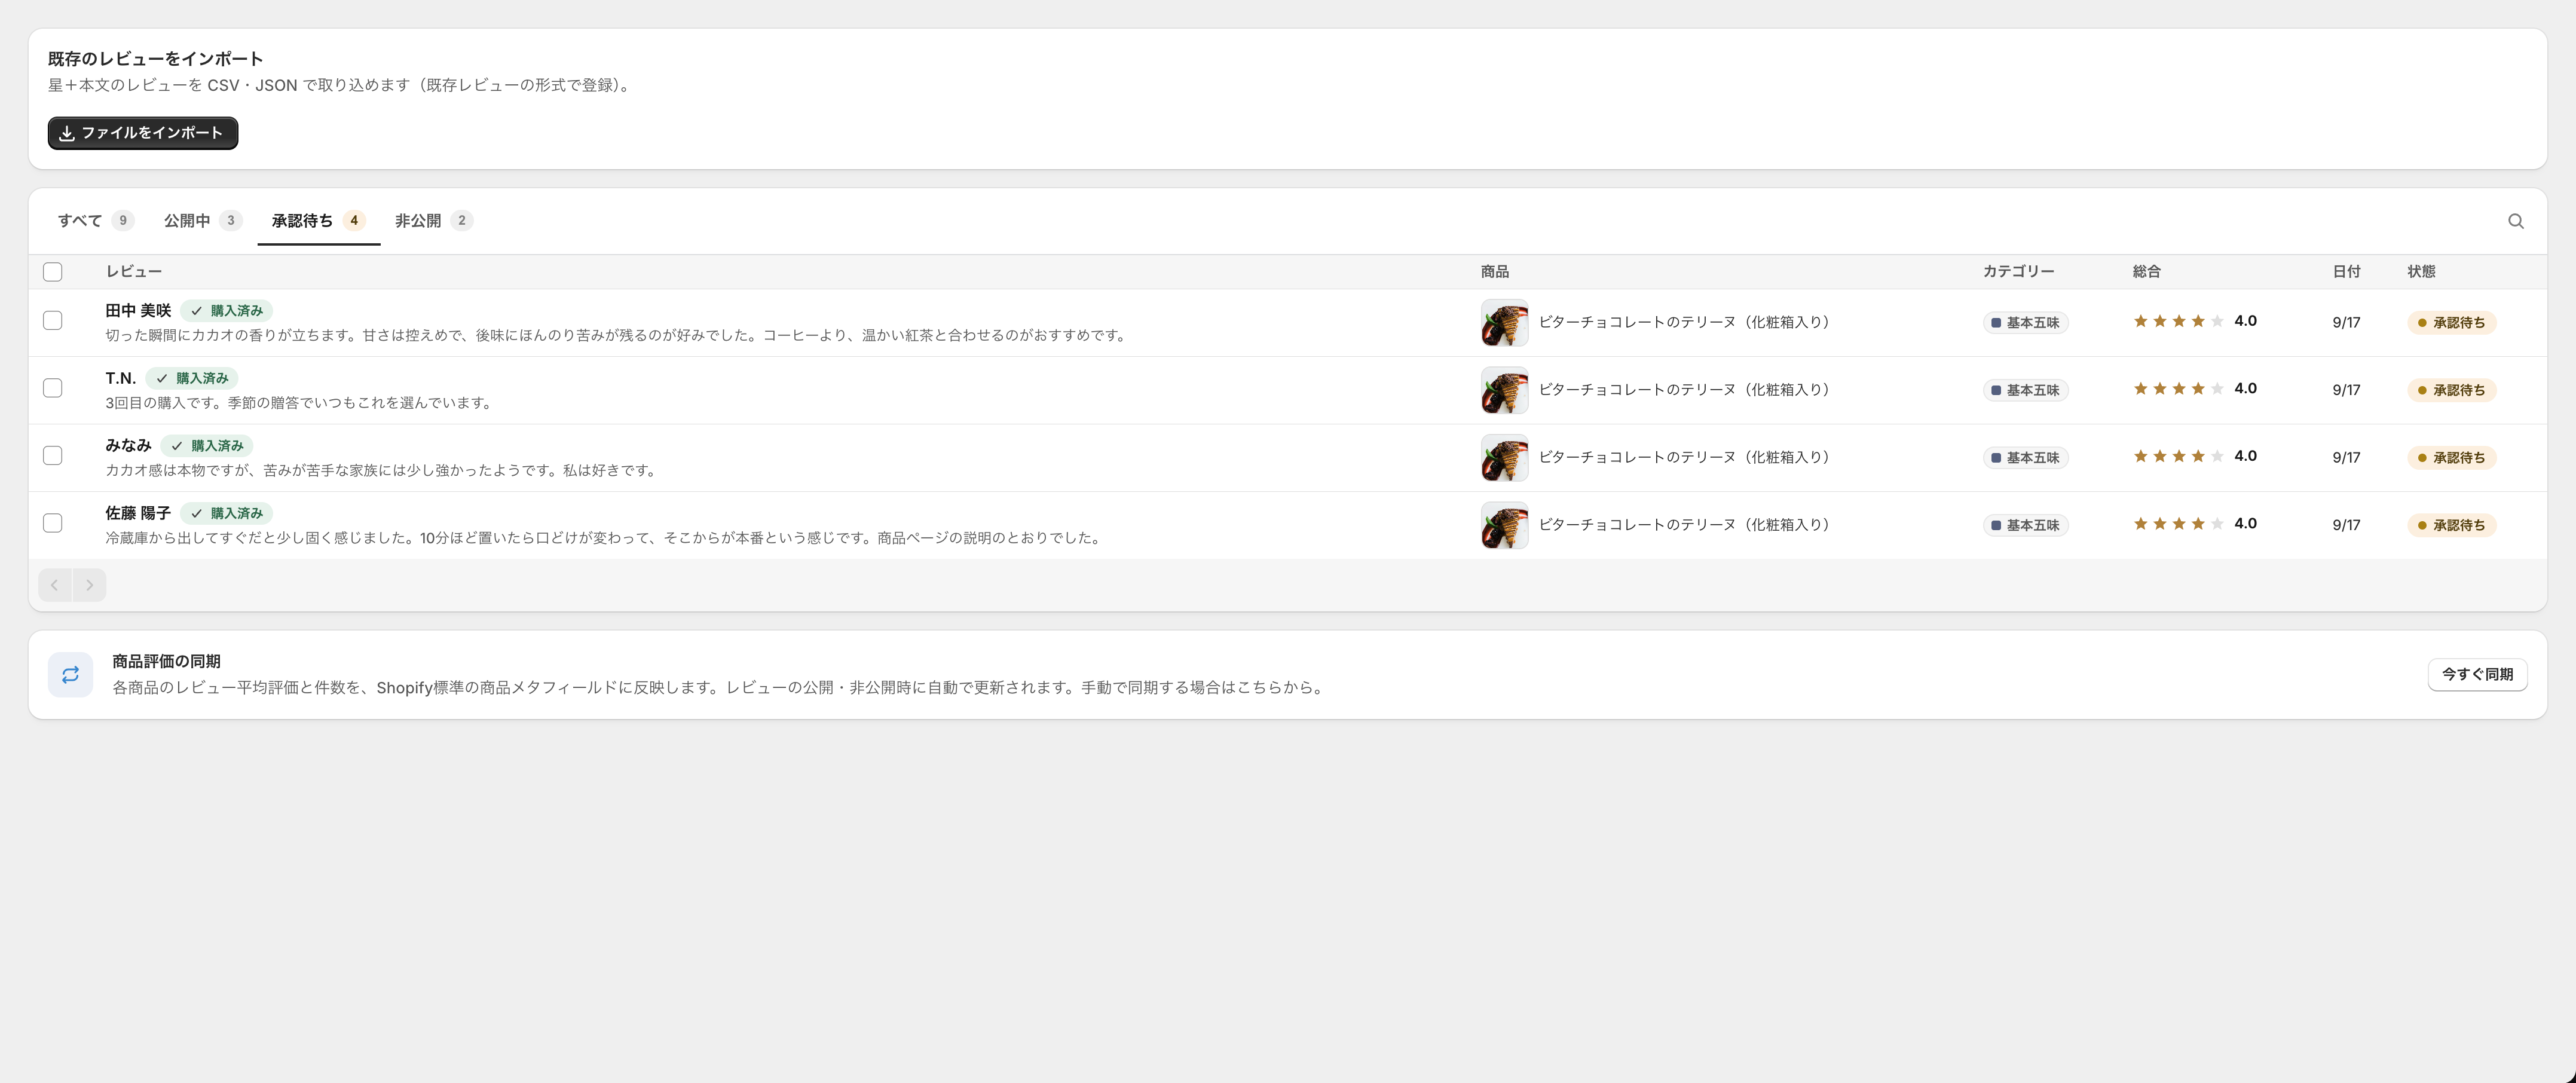This screenshot has width=2576, height=1083.
Task: Click 基本五味 category tag in みなみ row
Action: point(2025,458)
